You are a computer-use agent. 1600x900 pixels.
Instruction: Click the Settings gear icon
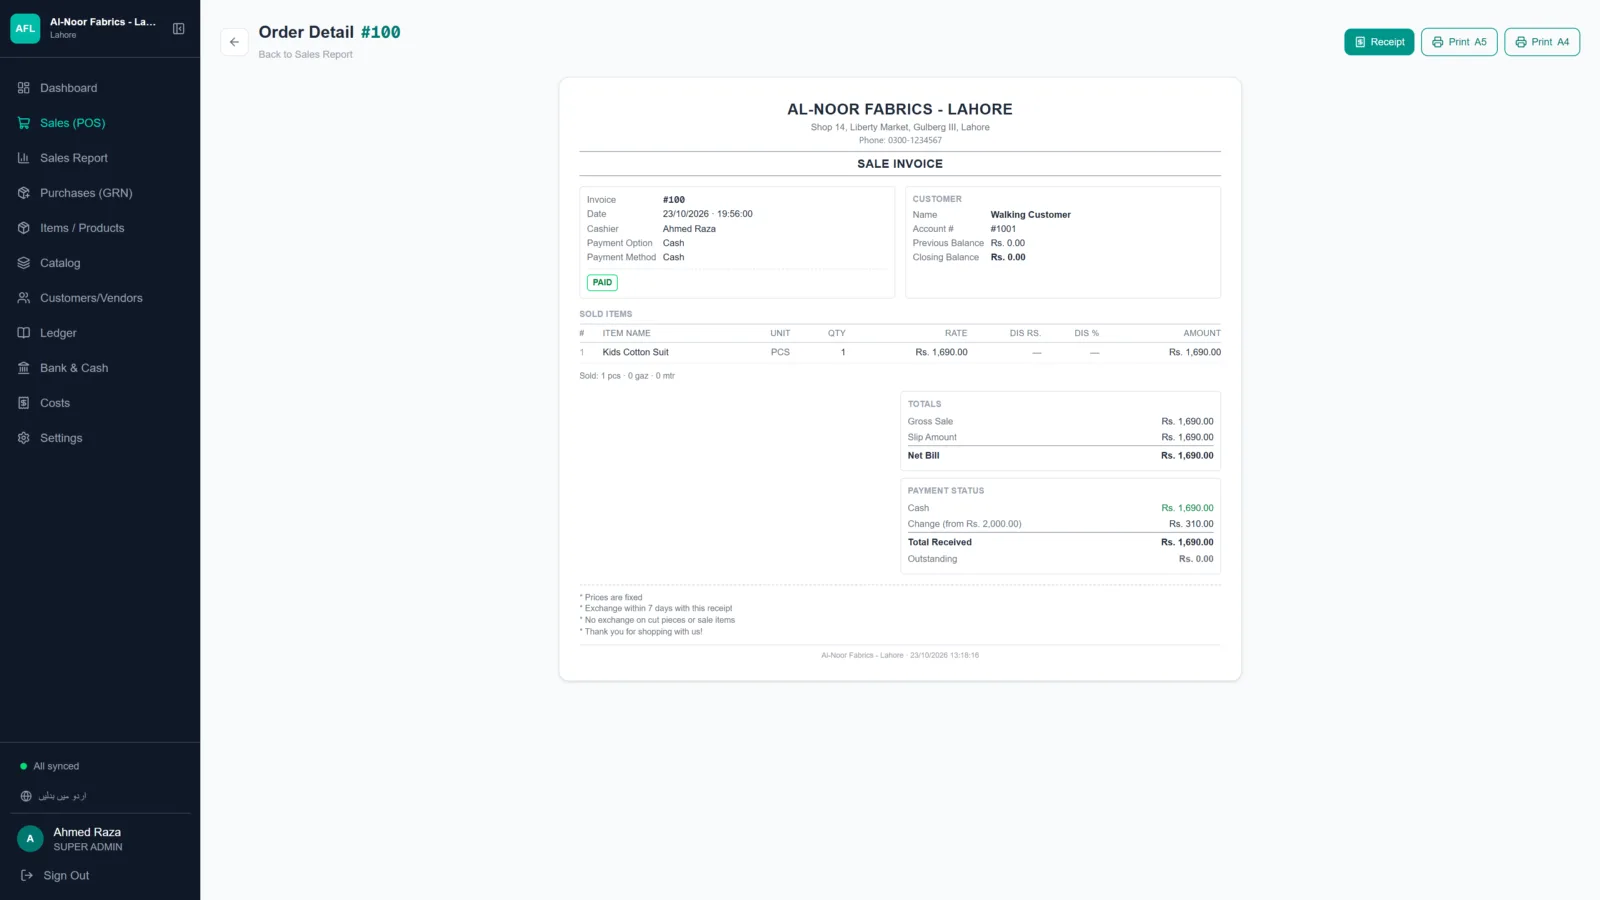click(24, 438)
